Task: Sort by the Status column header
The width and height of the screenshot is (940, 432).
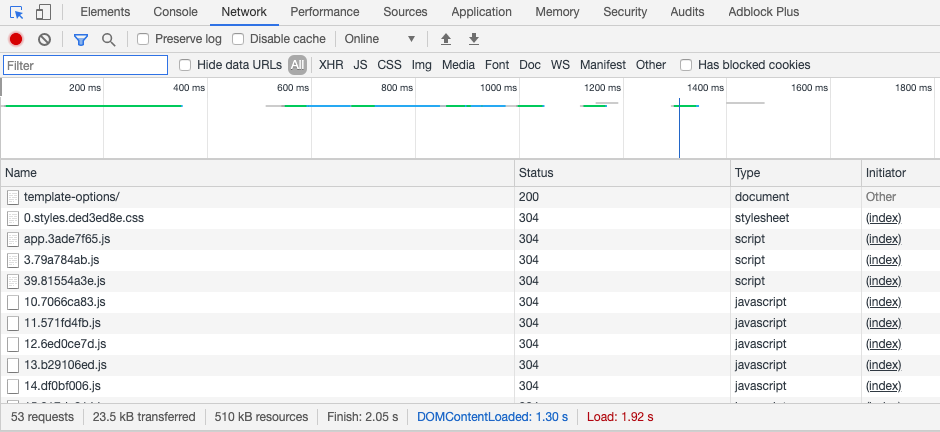Action: [622, 173]
